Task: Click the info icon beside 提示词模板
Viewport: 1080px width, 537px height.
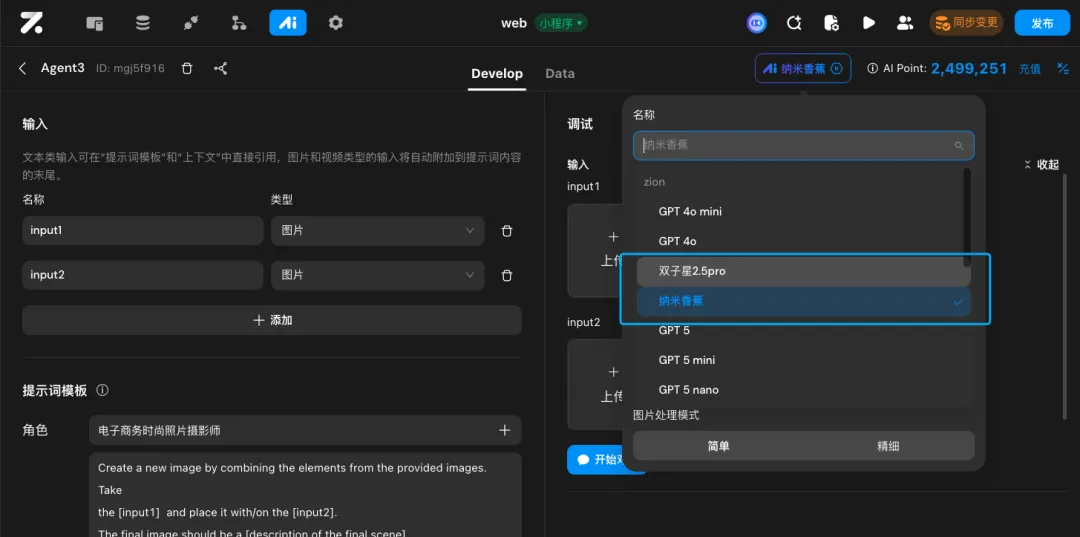Action: pyautogui.click(x=103, y=390)
